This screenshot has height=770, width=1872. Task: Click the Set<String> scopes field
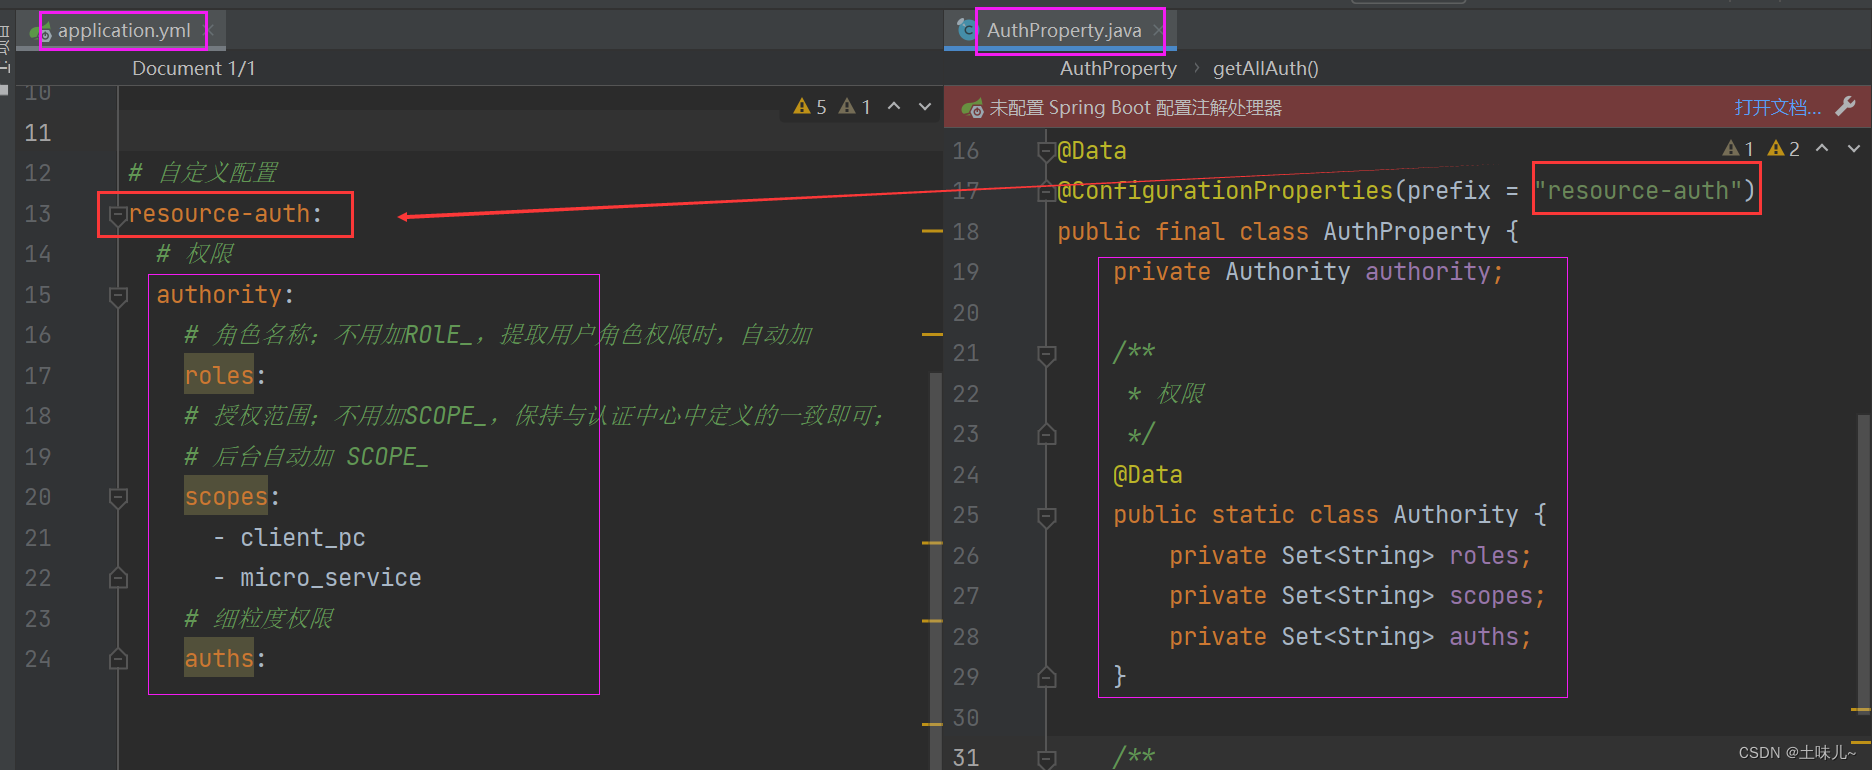[1357, 596]
